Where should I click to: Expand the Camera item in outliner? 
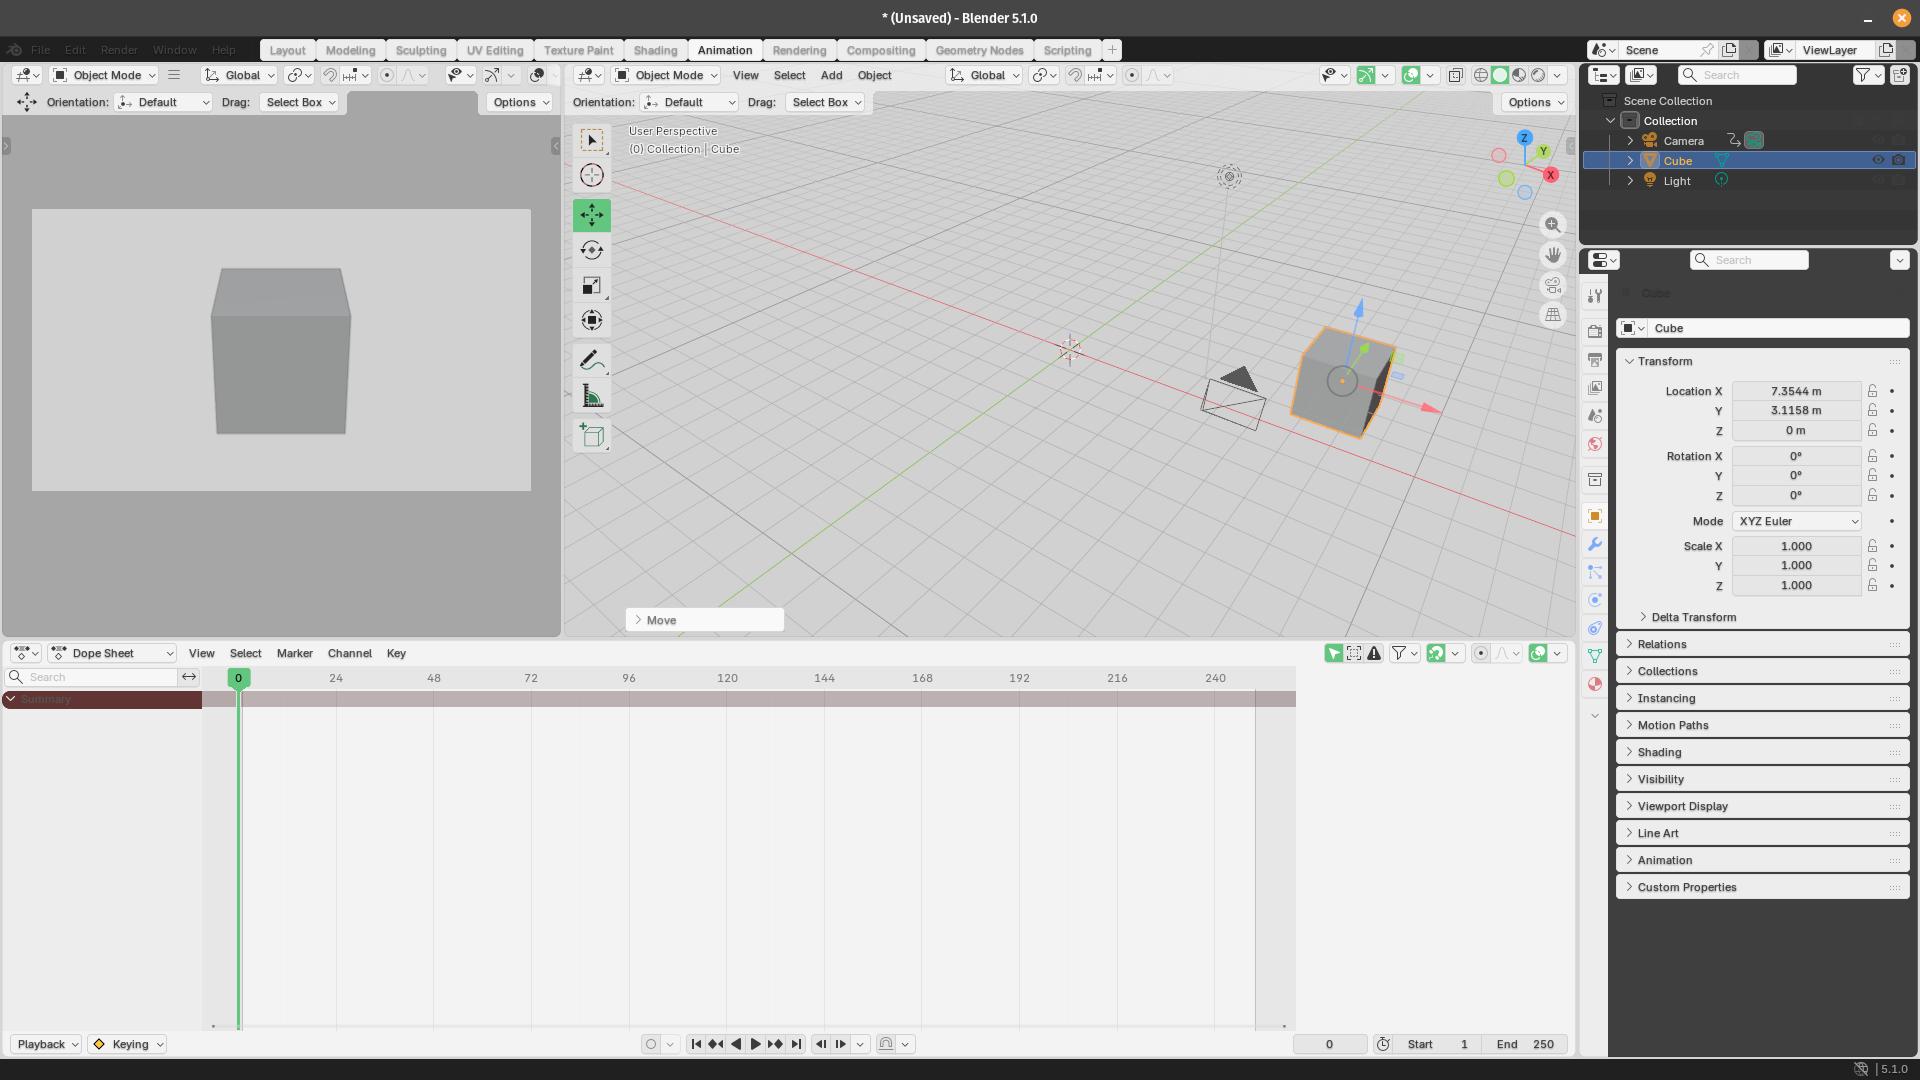pos(1630,141)
